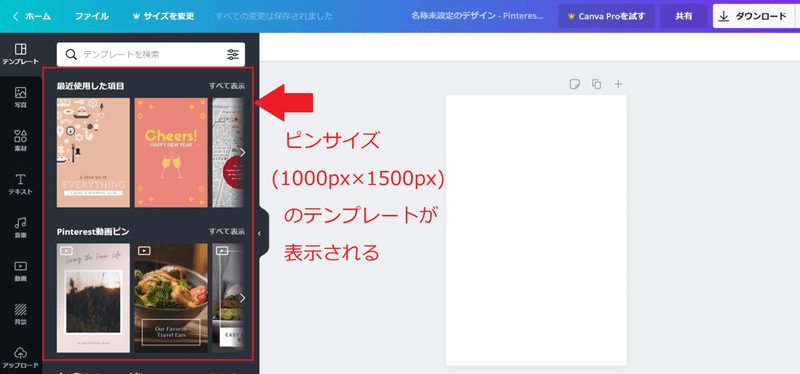This screenshot has width=800, height=374.
Task: Select the Living the Farm Life video template
Action: (93, 298)
